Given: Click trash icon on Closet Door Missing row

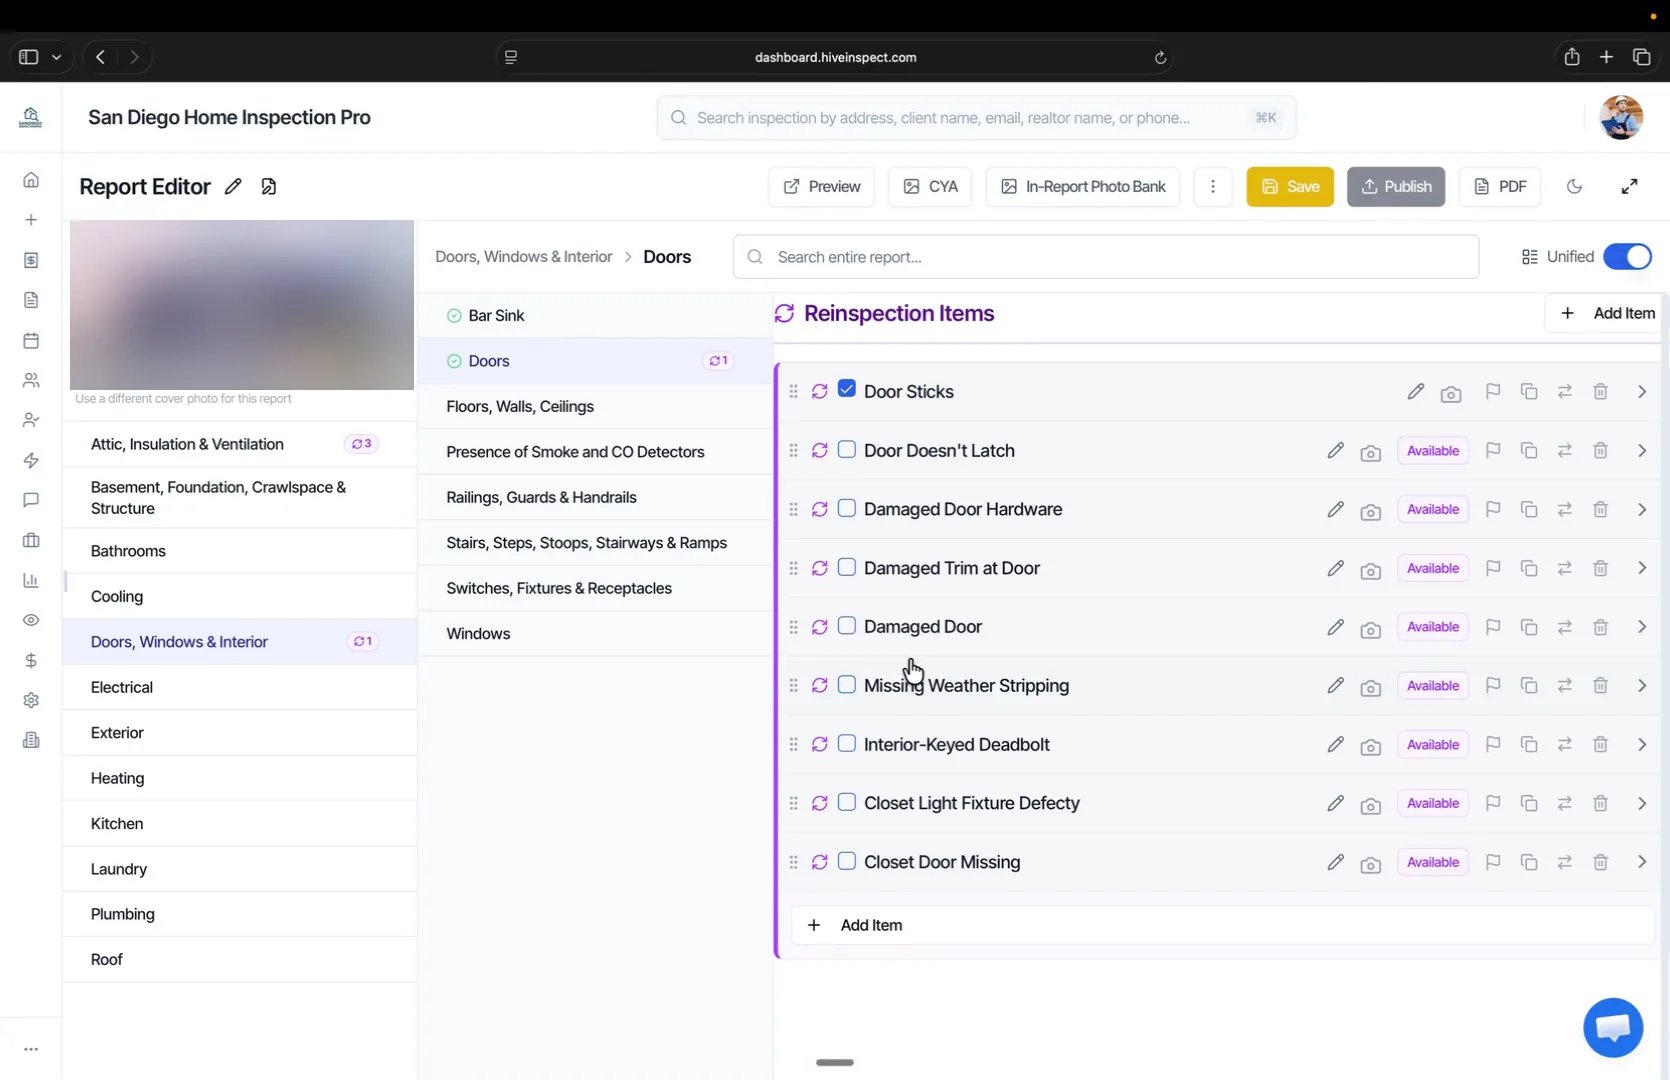Looking at the screenshot, I should tap(1600, 862).
